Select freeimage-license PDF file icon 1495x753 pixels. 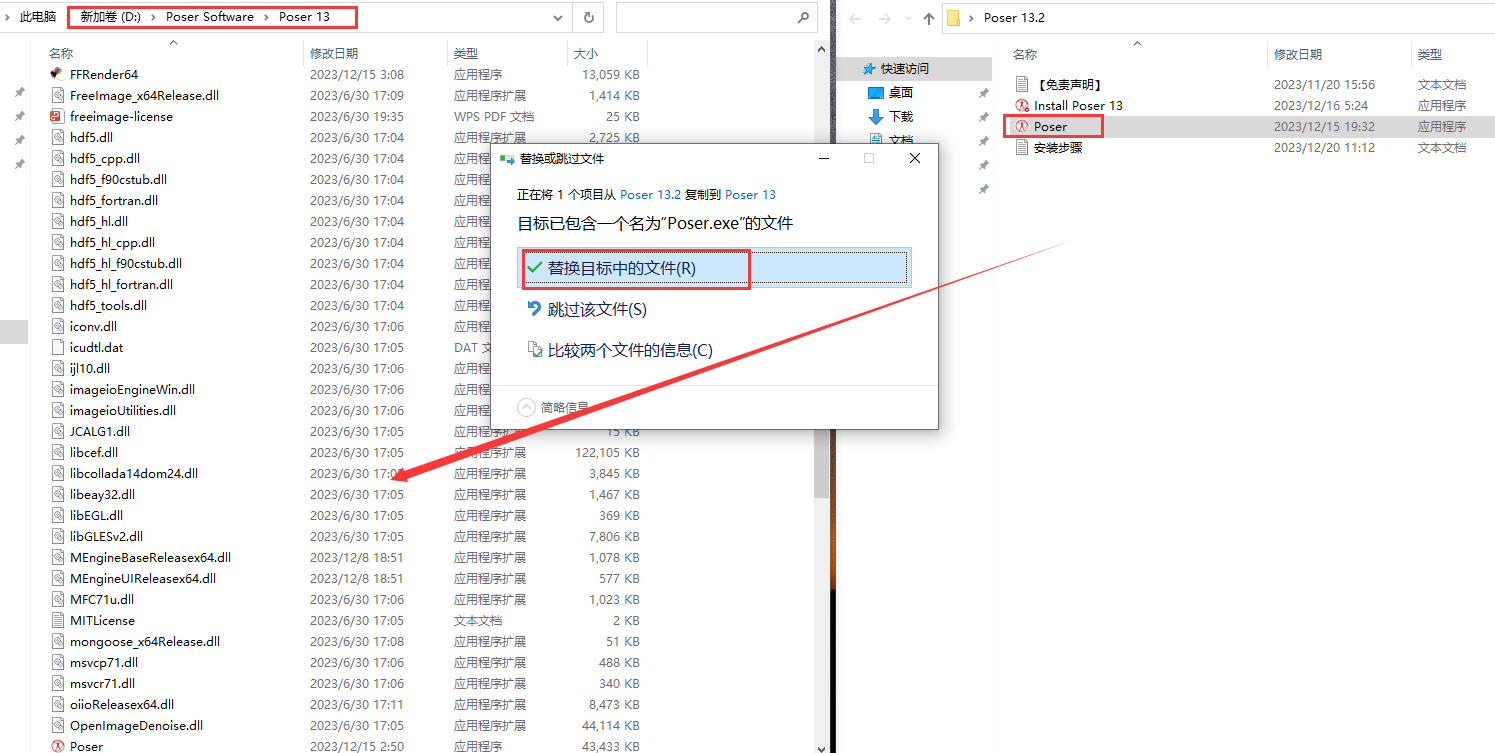(57, 116)
